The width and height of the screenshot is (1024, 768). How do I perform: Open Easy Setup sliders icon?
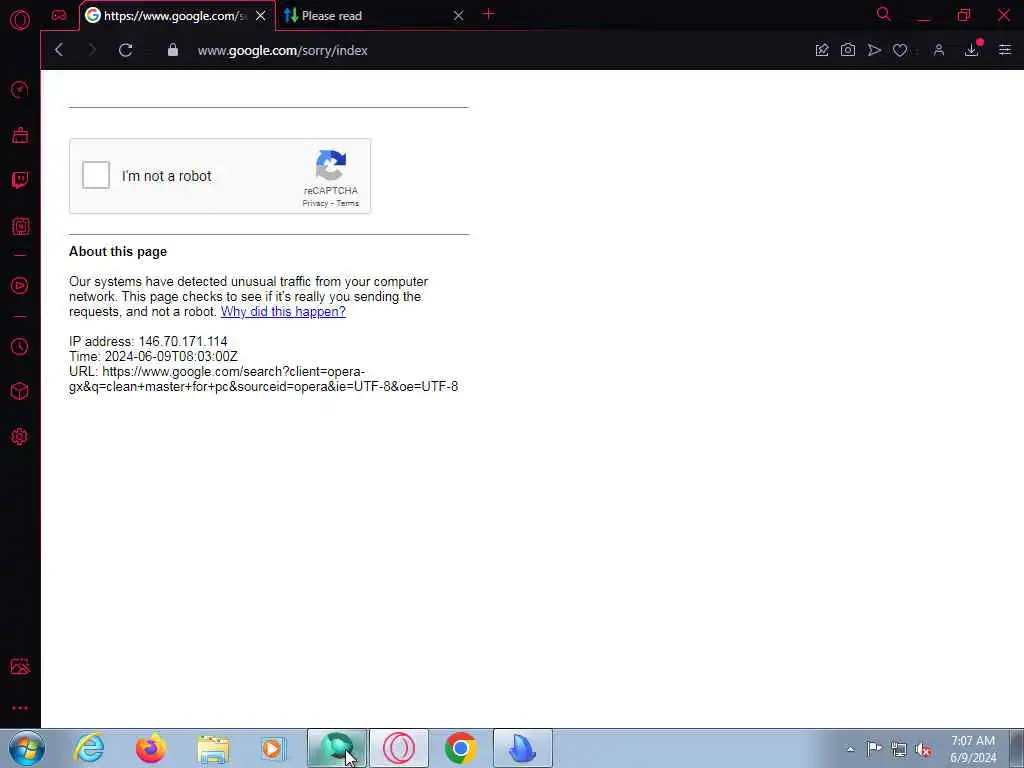pos(1004,50)
